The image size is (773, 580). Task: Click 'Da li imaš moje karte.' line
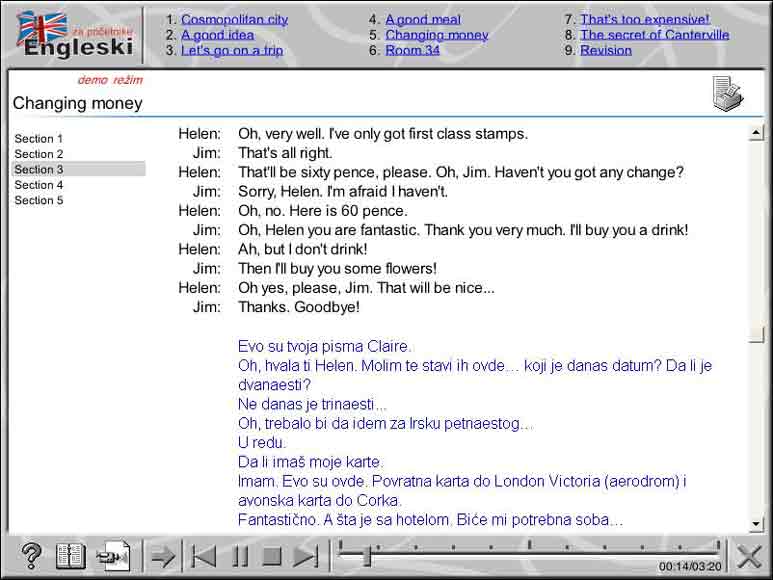click(310, 462)
